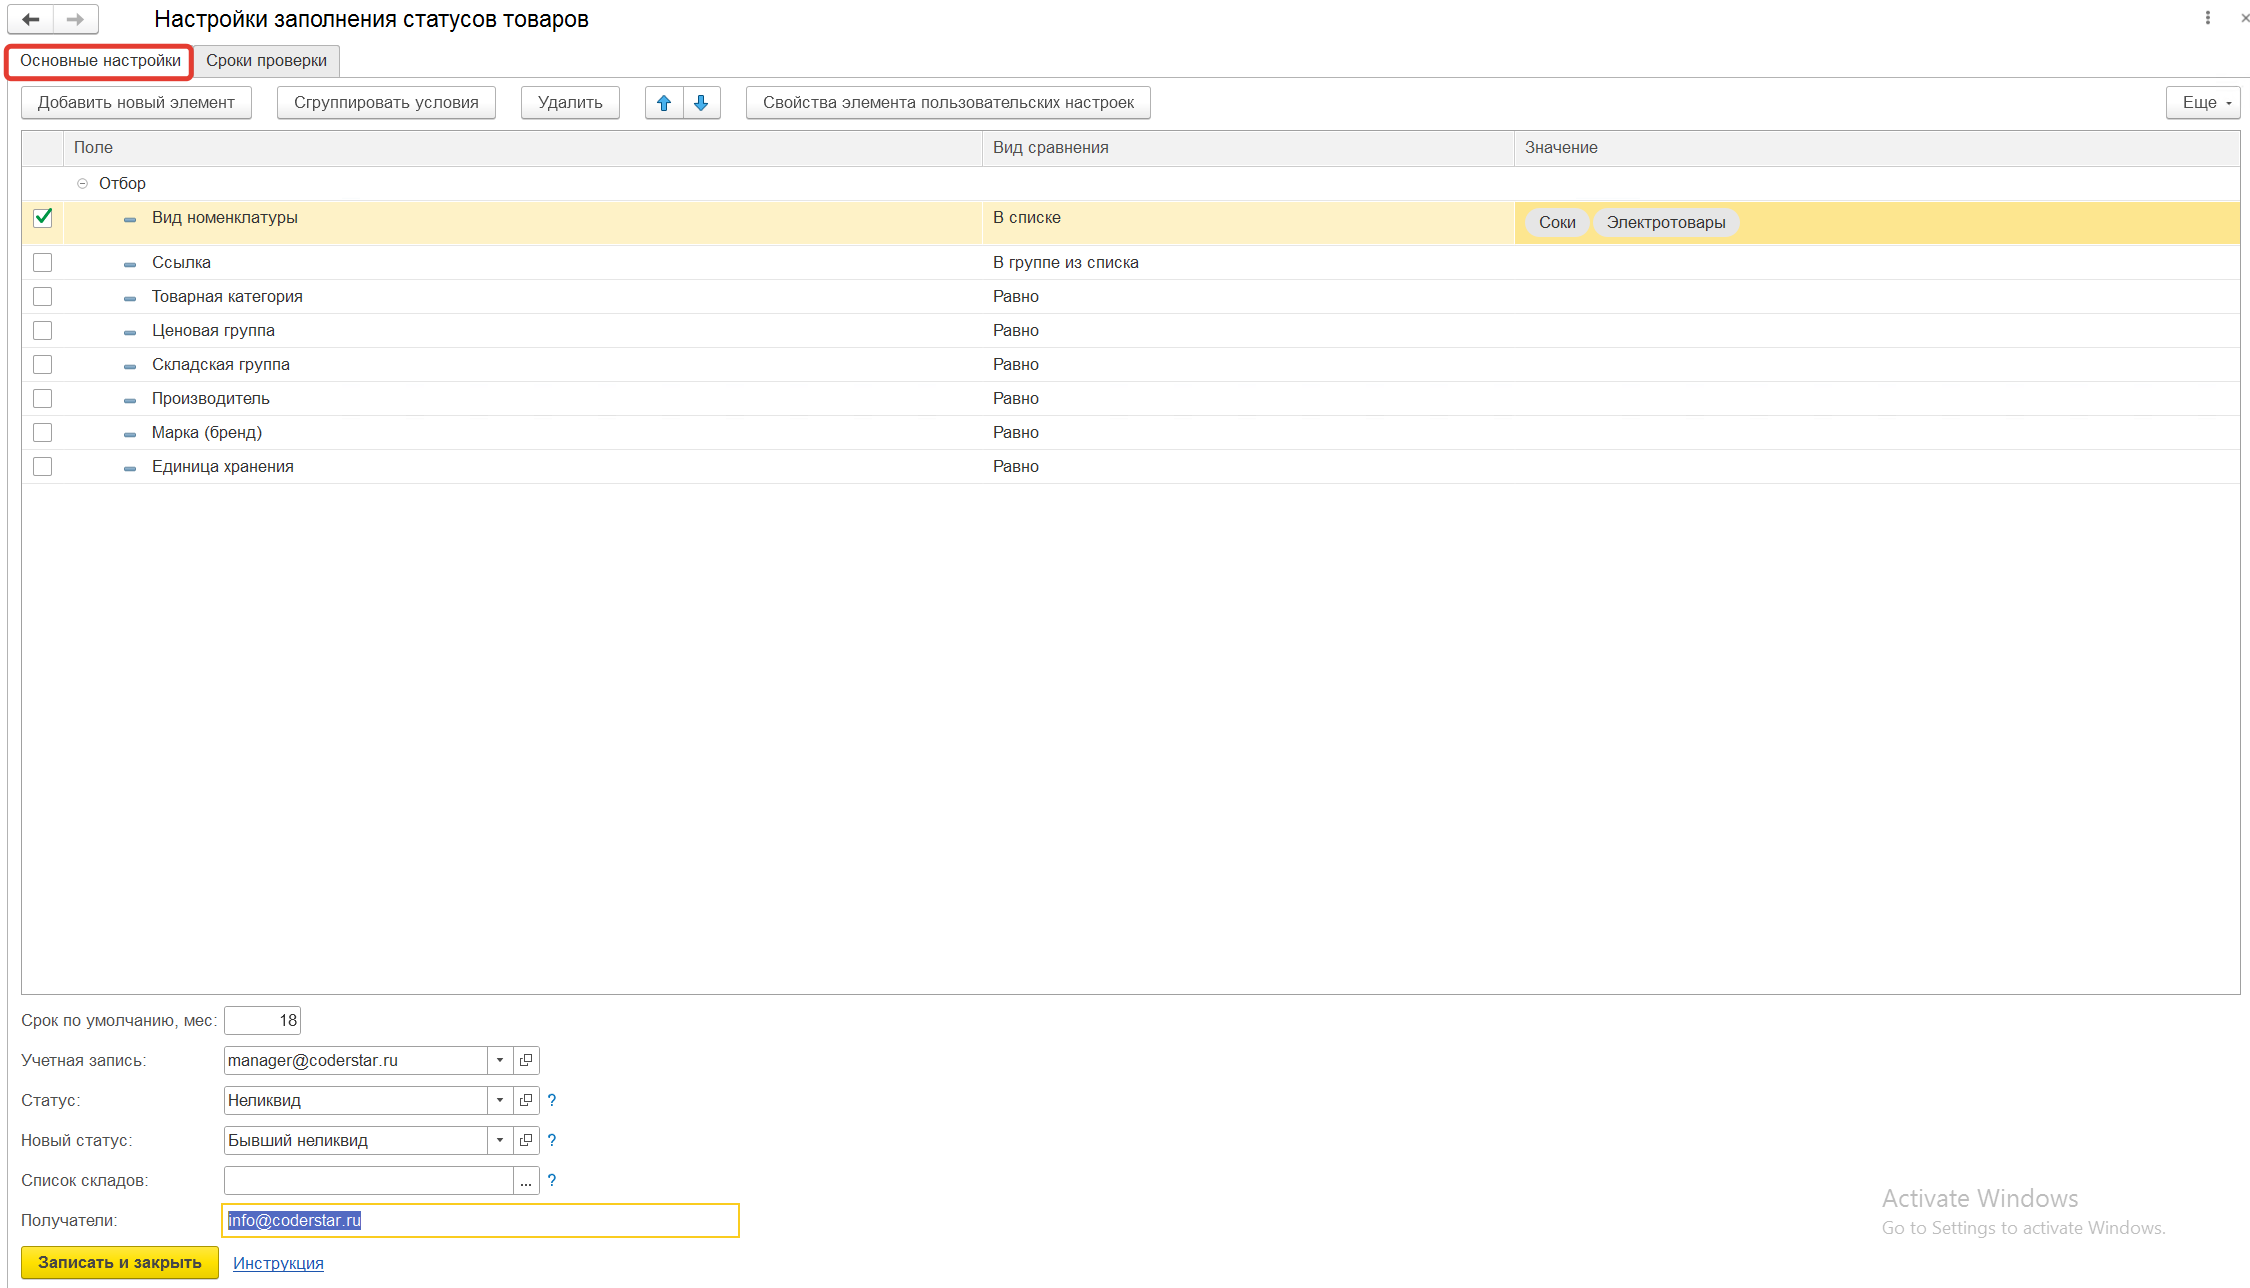Switch to Основные настройки tab
Image resolution: width=2250 pixels, height=1288 pixels.
[100, 60]
